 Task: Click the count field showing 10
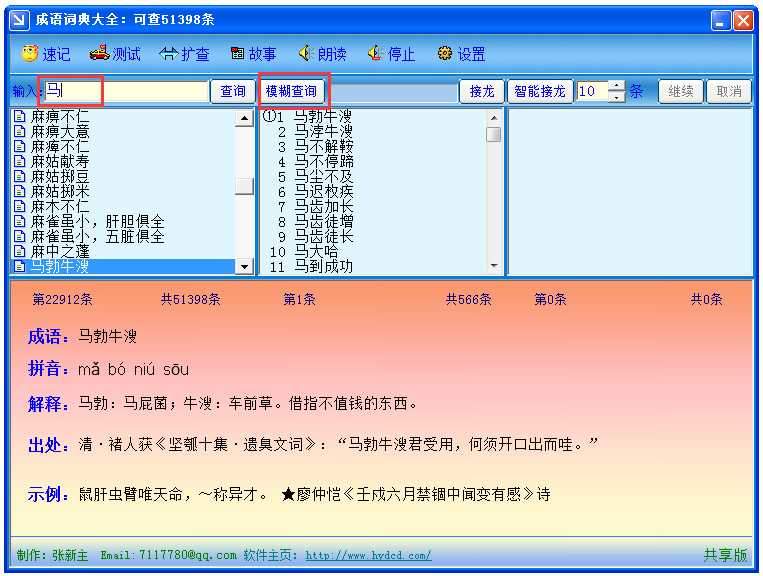point(592,91)
